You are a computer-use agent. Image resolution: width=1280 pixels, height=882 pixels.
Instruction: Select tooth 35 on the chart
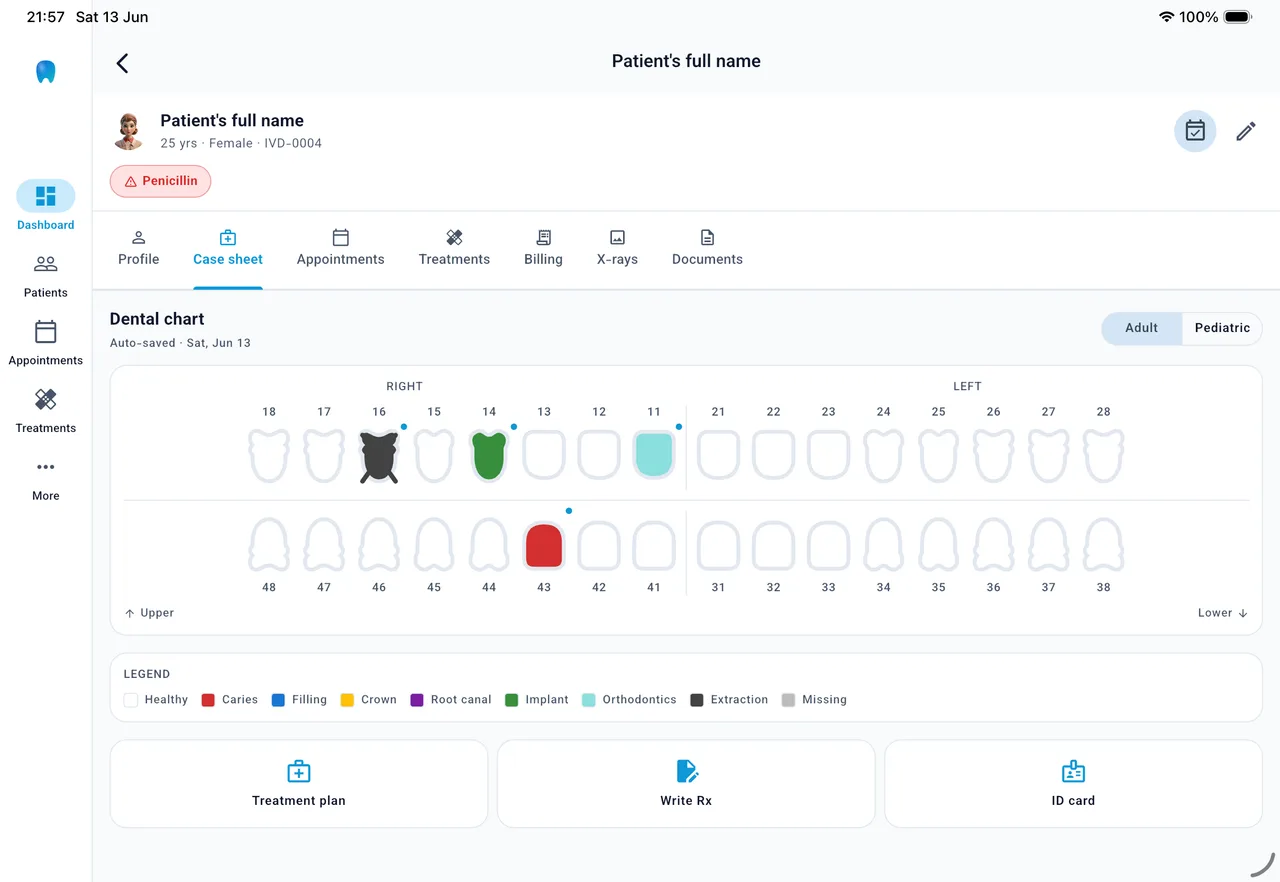coord(938,545)
